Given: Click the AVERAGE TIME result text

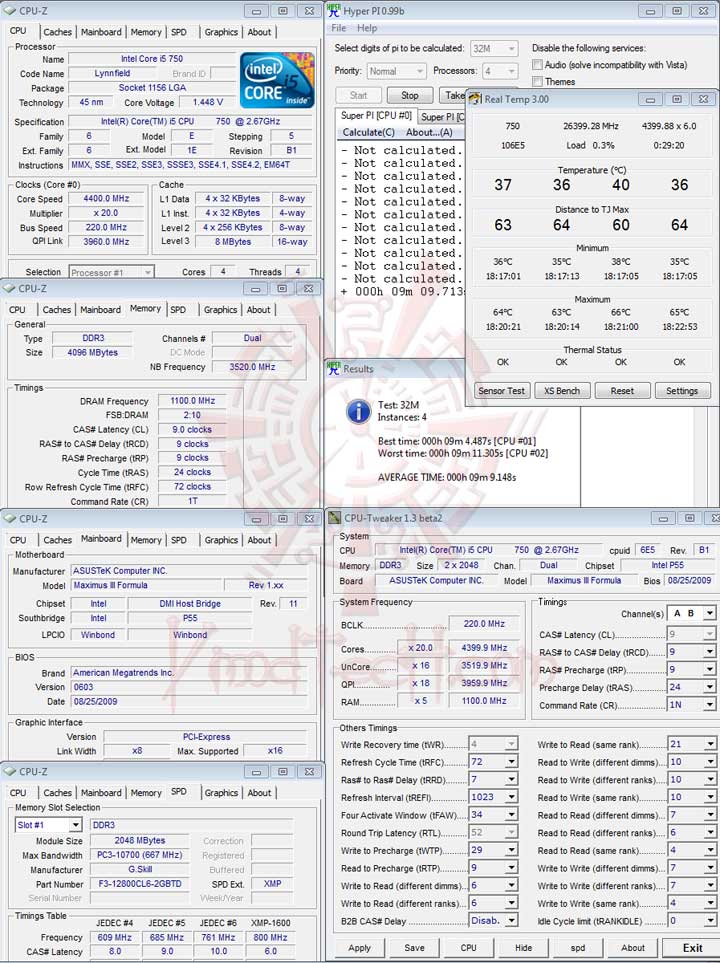Looking at the screenshot, I should click(x=447, y=477).
